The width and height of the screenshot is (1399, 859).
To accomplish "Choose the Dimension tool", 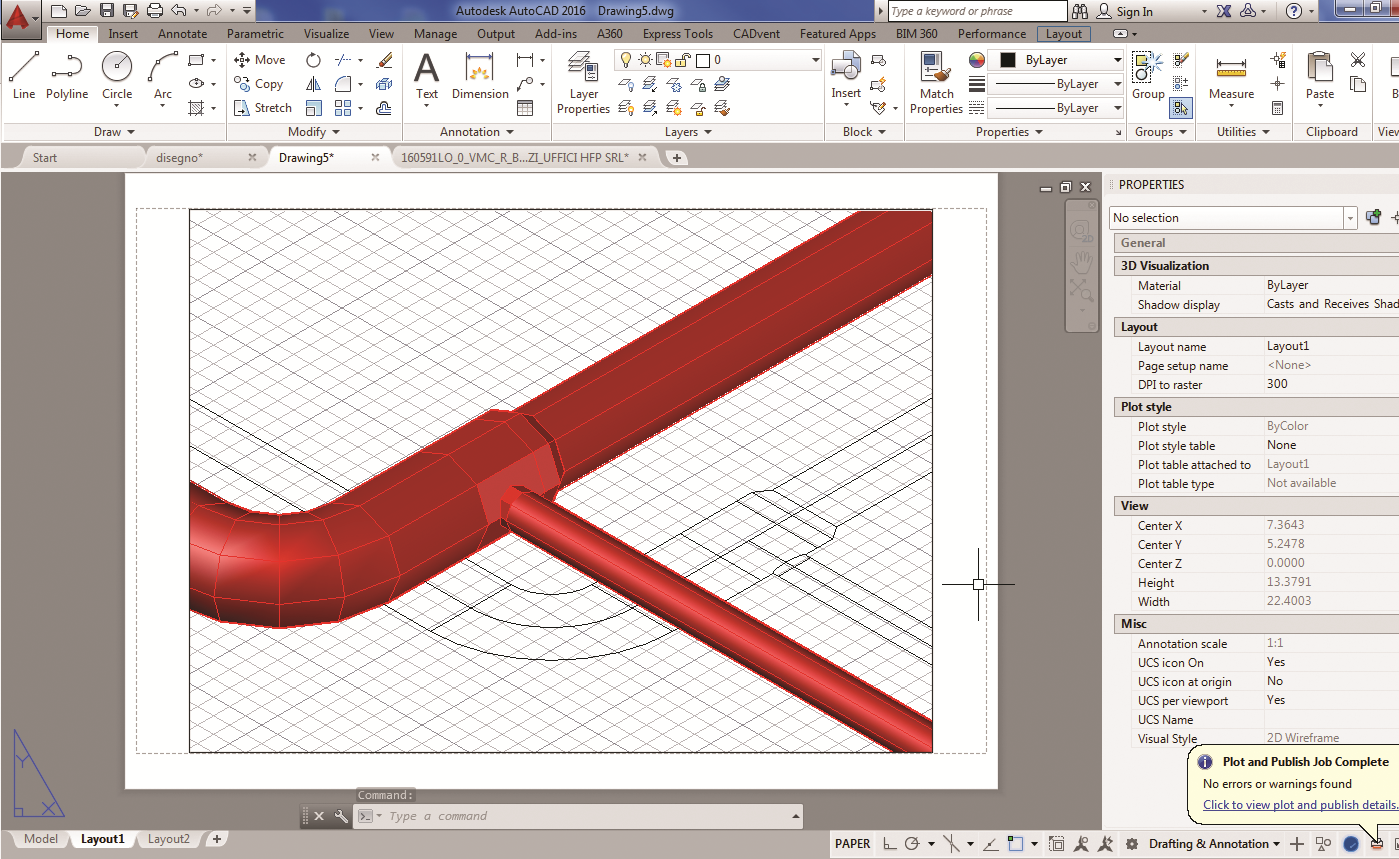I will pos(480,76).
